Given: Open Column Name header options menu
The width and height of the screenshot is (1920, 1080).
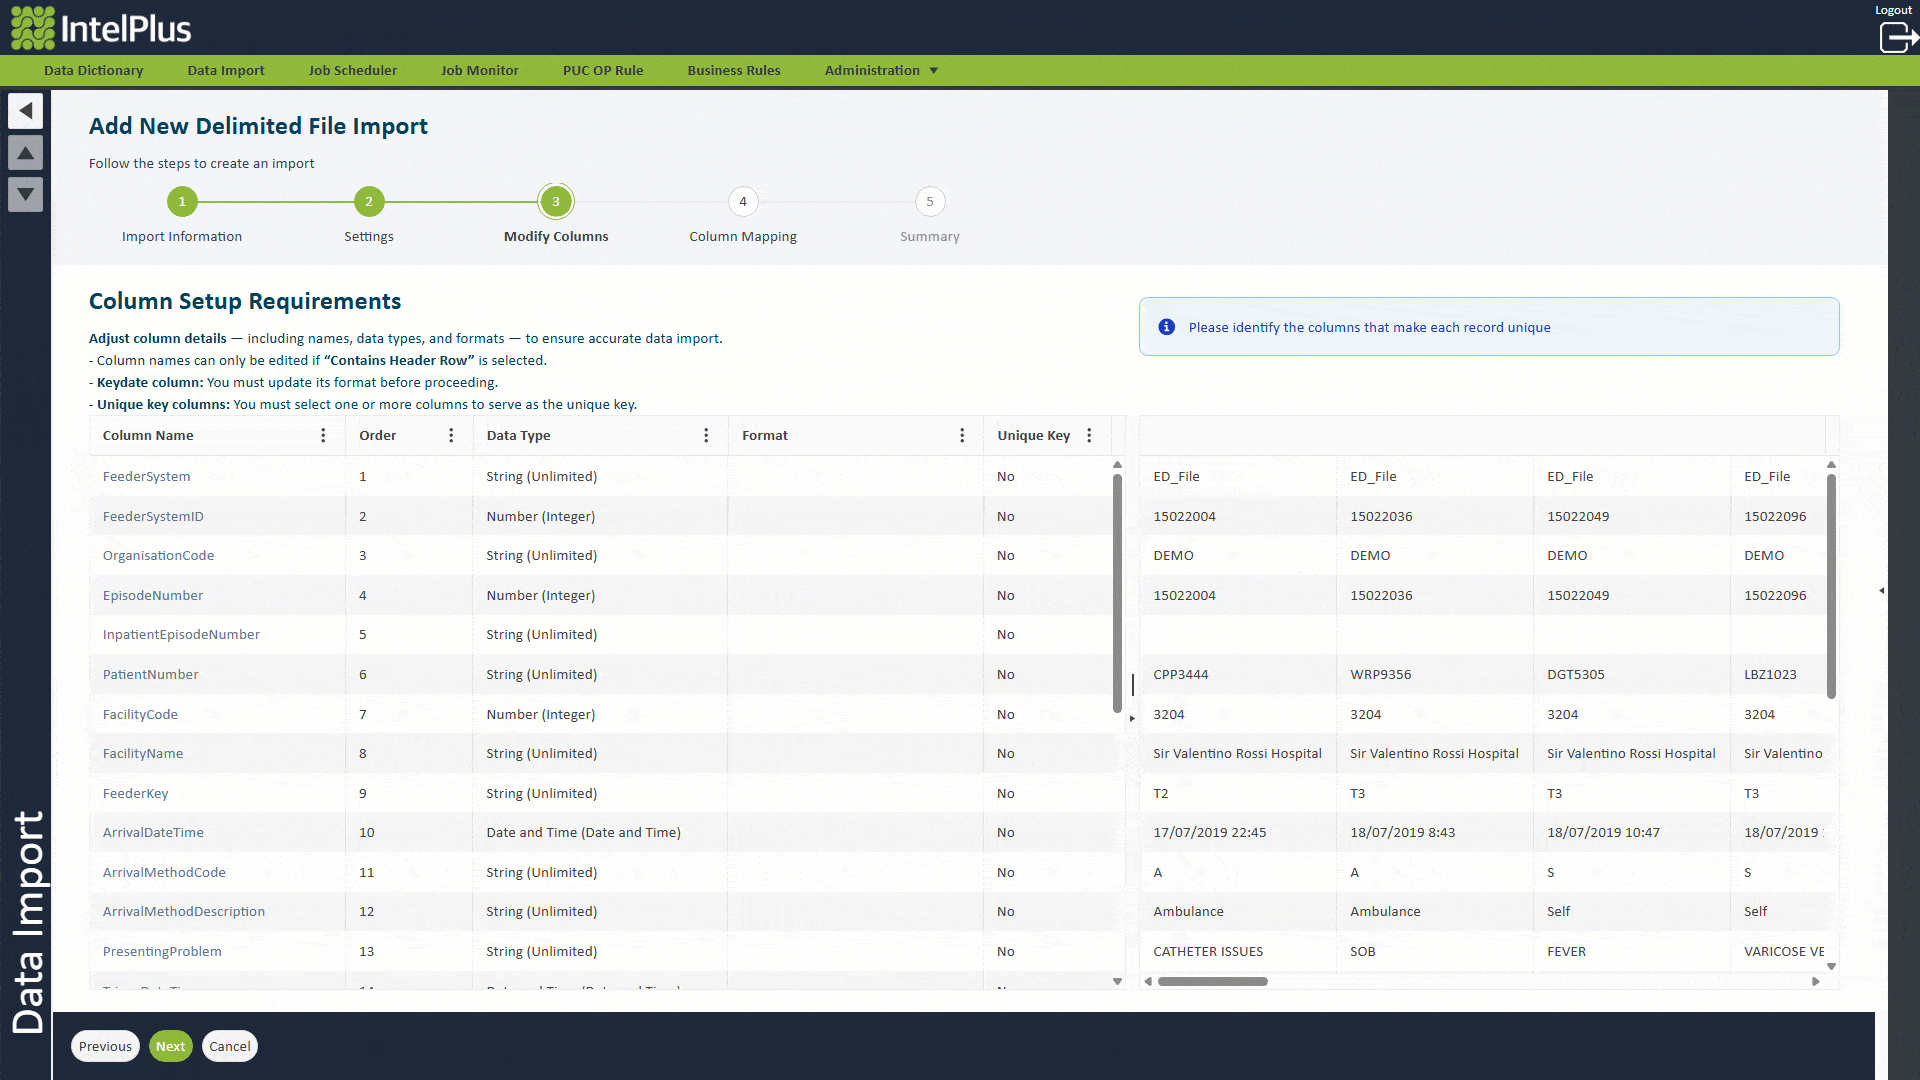Looking at the screenshot, I should point(323,436).
